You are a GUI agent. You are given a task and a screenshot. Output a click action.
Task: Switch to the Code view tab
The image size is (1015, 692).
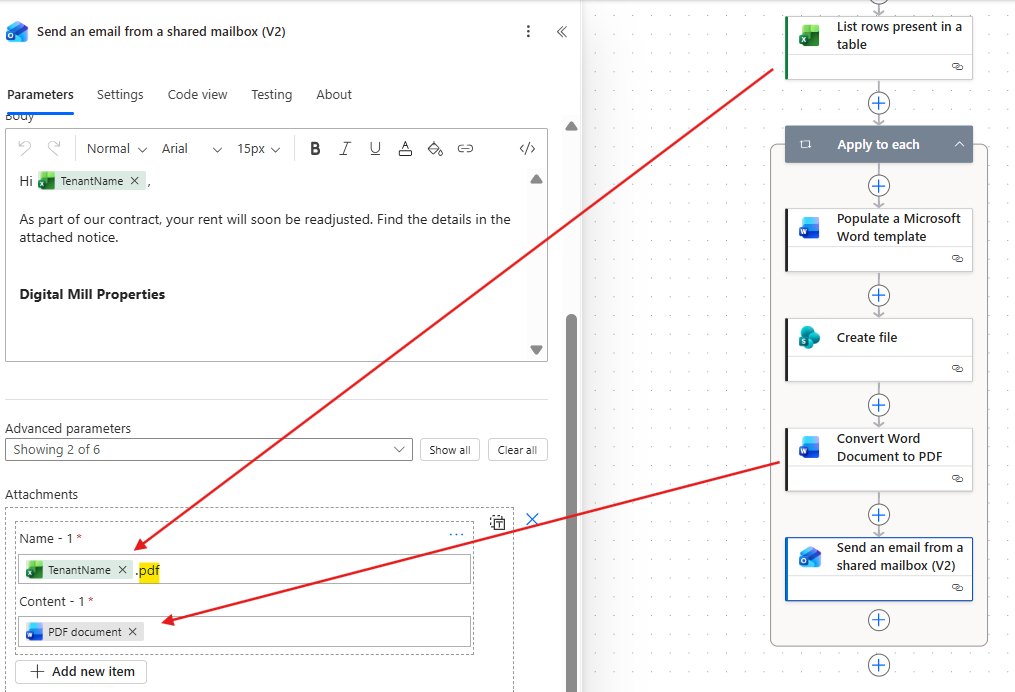[x=197, y=95]
